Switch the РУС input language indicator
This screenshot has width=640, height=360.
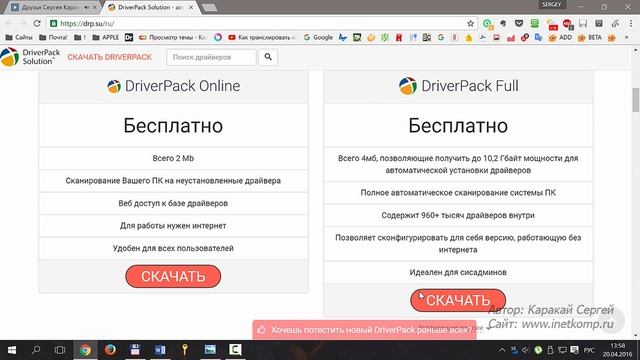pyautogui.click(x=589, y=350)
